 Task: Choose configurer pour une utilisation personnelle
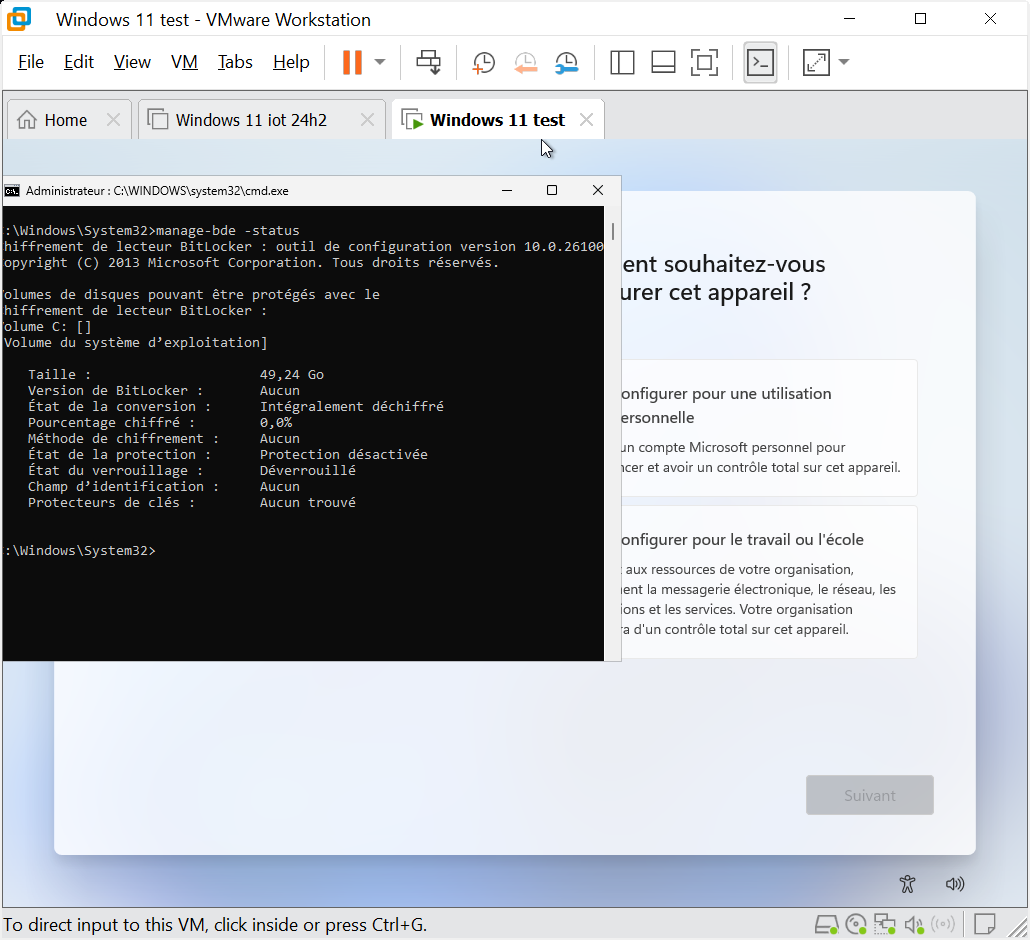pos(769,428)
